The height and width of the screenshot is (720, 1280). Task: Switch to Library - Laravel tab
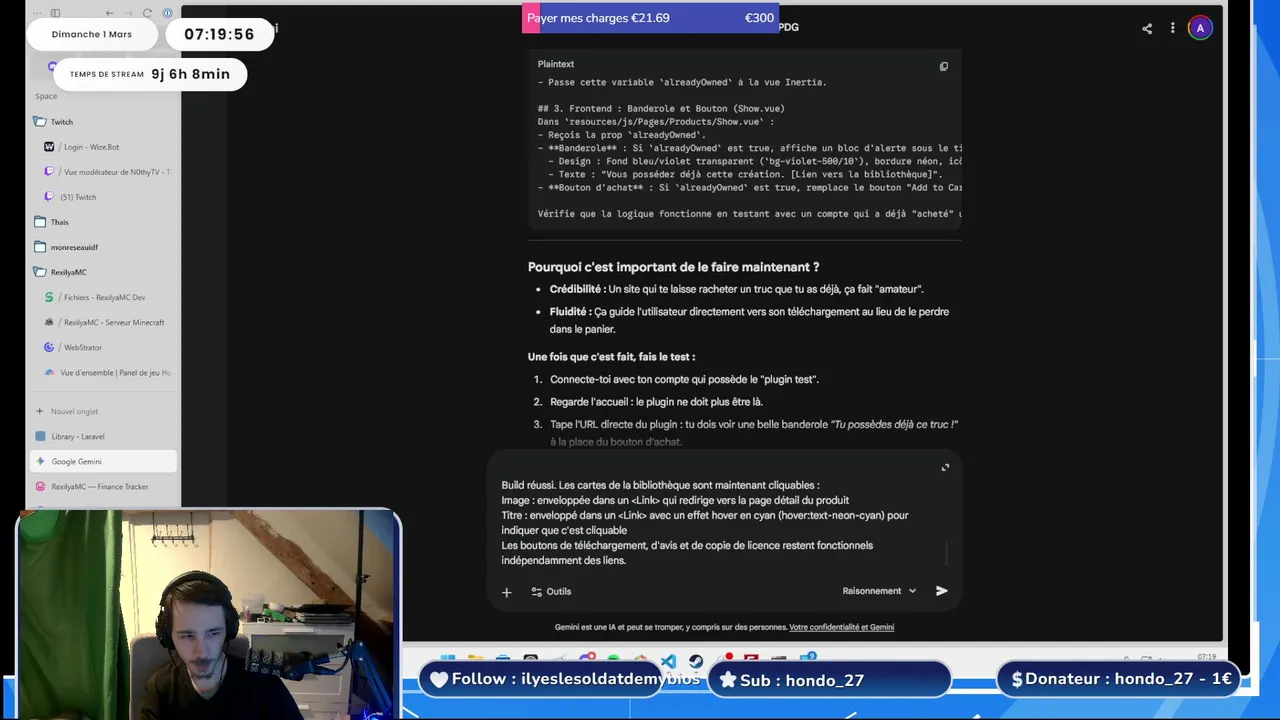tap(103, 436)
